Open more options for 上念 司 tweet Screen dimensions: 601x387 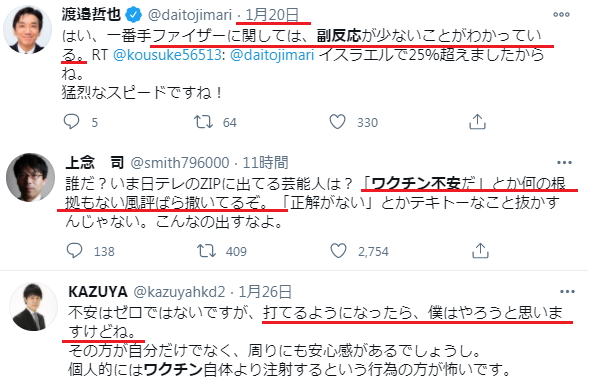564,163
